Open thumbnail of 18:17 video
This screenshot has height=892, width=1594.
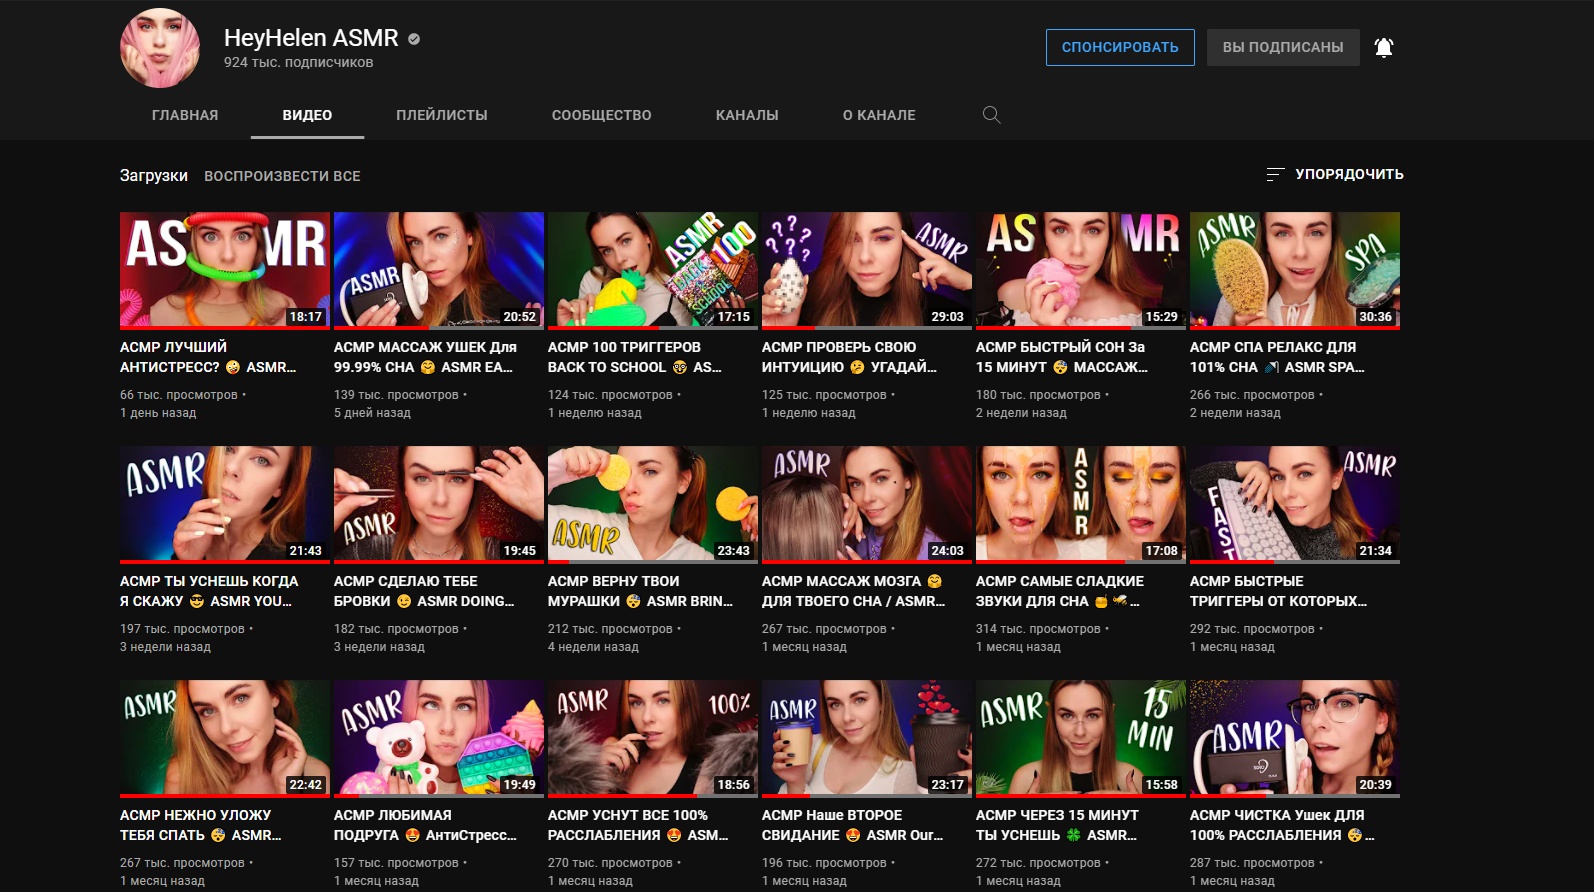tap(225, 270)
